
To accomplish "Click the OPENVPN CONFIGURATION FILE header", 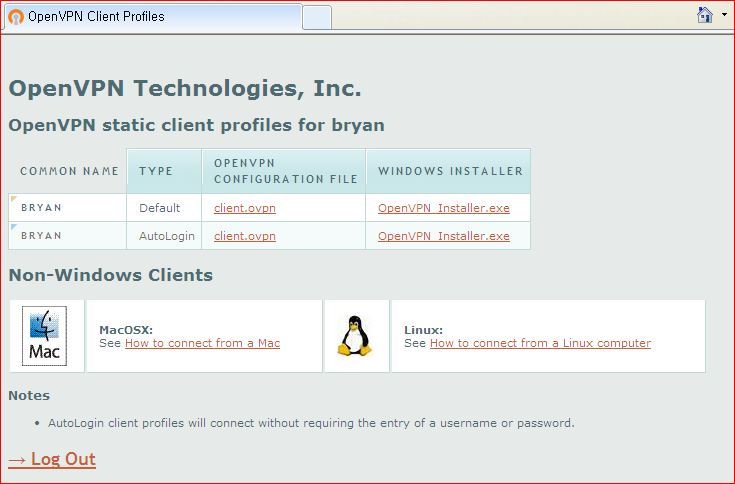I will pos(286,171).
